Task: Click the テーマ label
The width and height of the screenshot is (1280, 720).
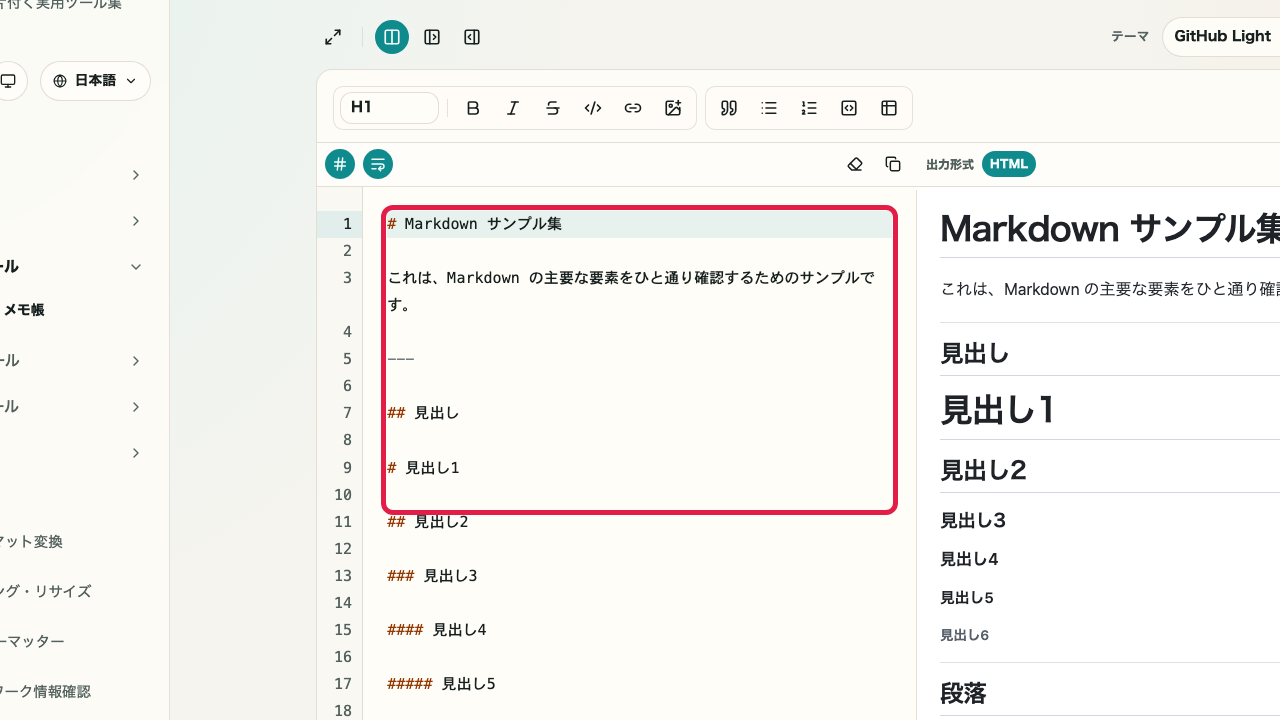Action: (1130, 36)
